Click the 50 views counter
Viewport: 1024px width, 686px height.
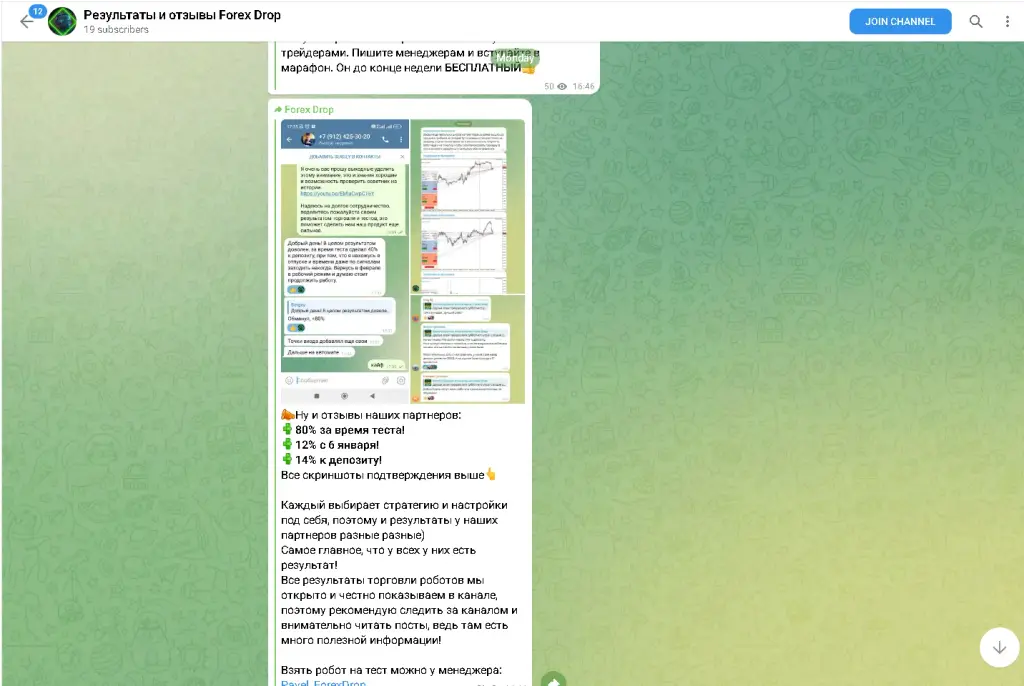pos(555,86)
